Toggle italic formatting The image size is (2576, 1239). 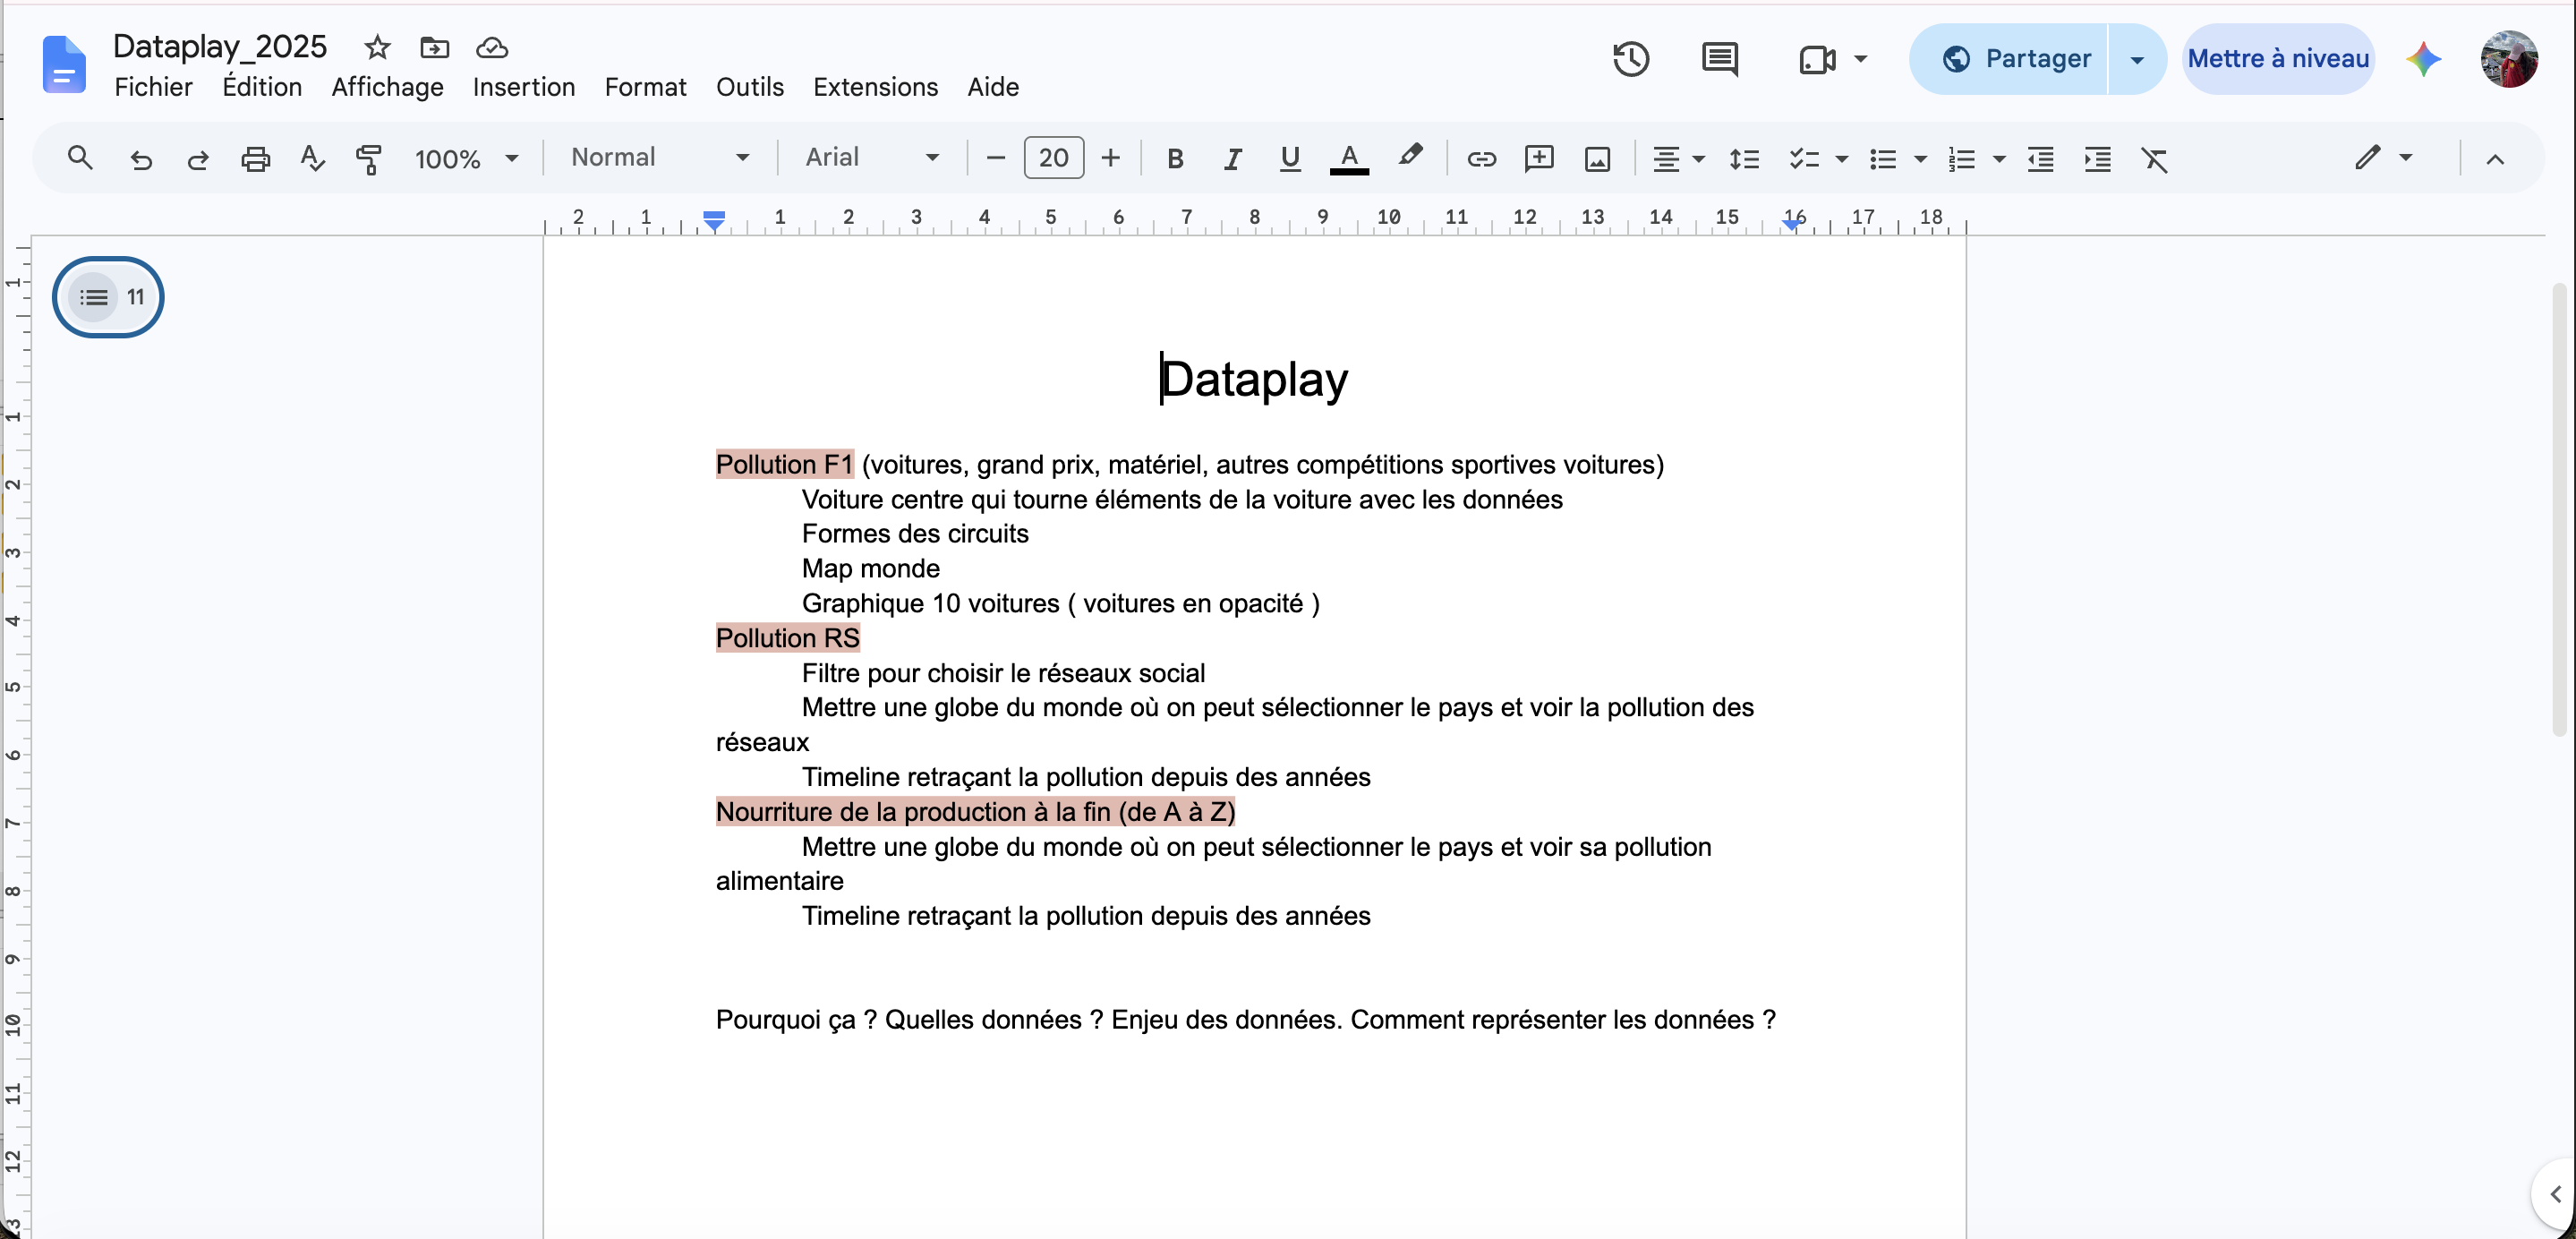click(x=1232, y=158)
